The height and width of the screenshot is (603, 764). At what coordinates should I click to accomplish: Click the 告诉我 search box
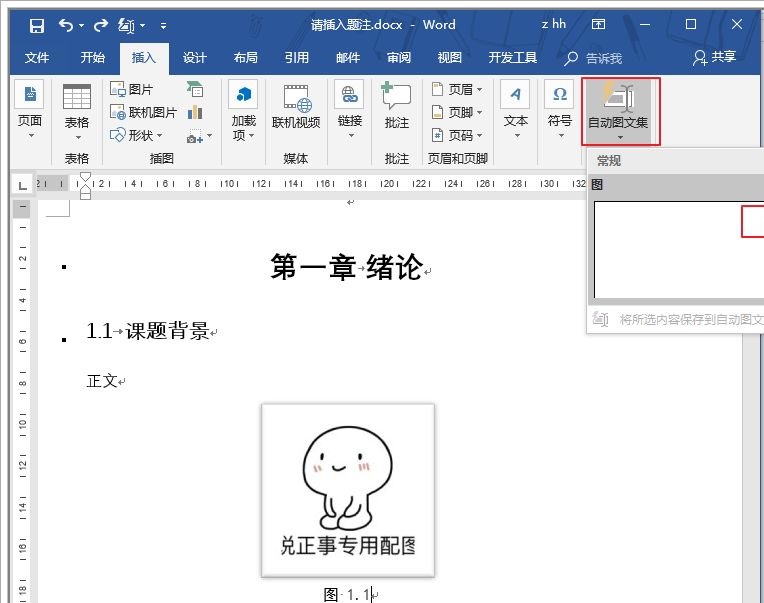pyautogui.click(x=594, y=58)
